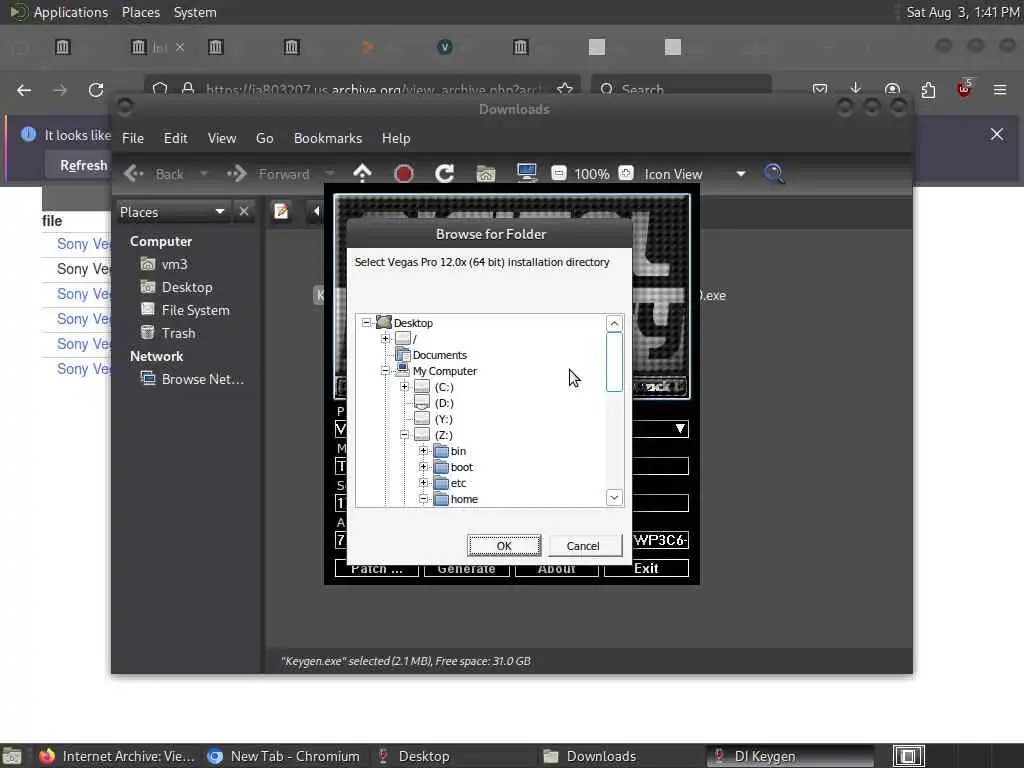Switch to New Tab - Chromium taskbar item
The height and width of the screenshot is (768, 1024).
point(283,756)
